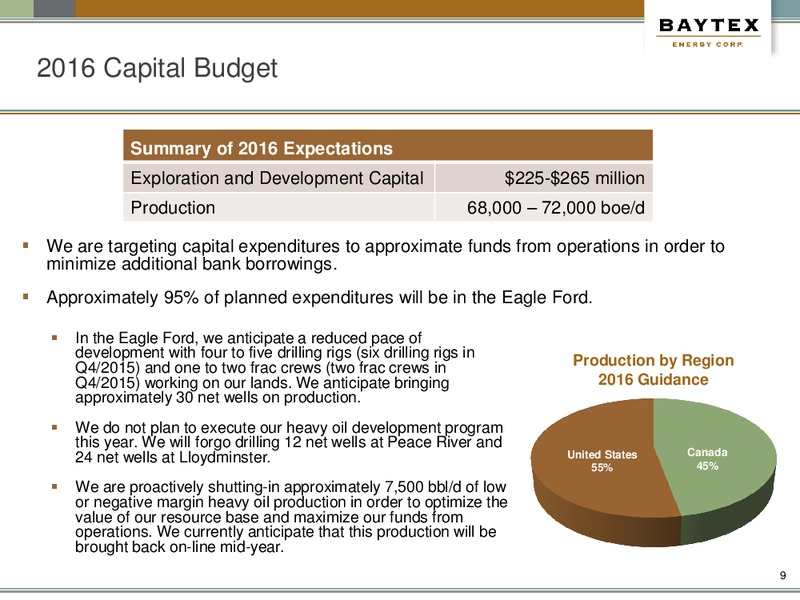Screen dimensions: 800x600
Task: Click the 'Summary of 2016 Expectations' table header
Action: click(x=388, y=146)
